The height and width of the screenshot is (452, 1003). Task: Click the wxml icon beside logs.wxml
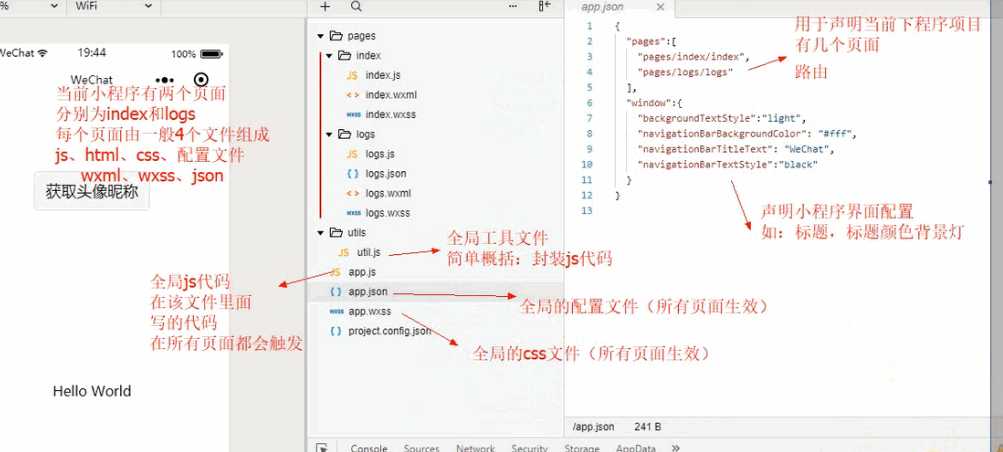pyautogui.click(x=352, y=193)
